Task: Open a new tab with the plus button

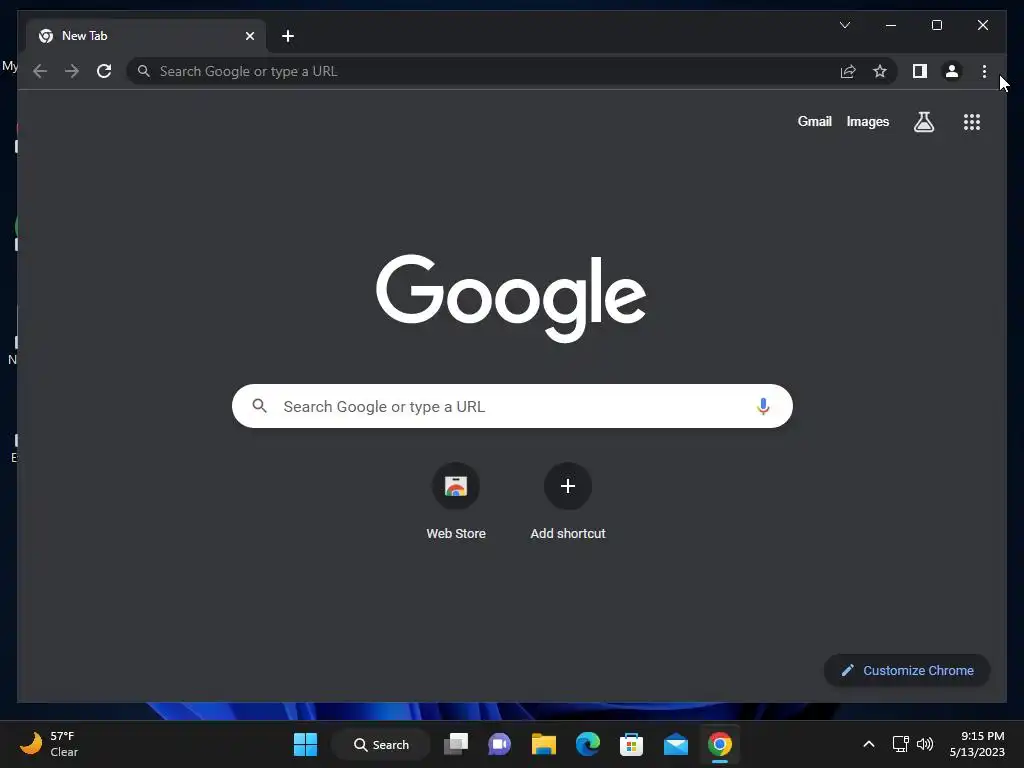Action: 287,36
